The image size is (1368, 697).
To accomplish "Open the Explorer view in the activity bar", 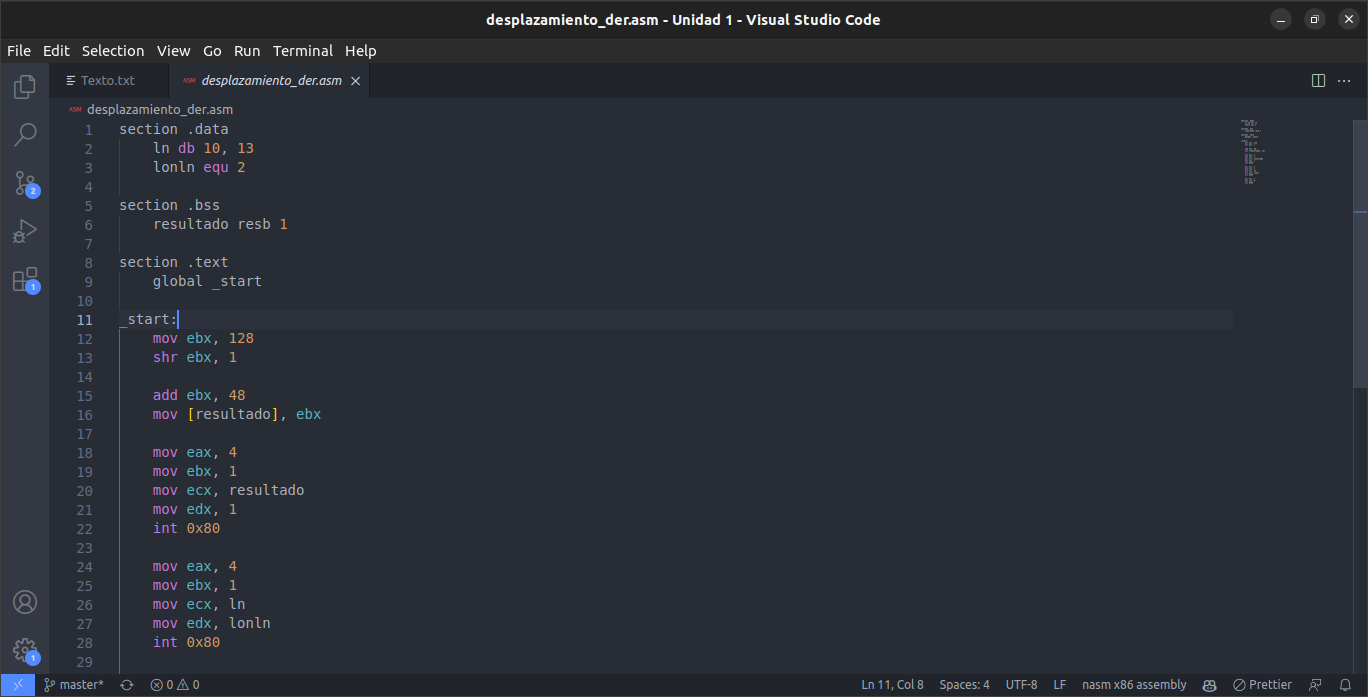I will [25, 87].
